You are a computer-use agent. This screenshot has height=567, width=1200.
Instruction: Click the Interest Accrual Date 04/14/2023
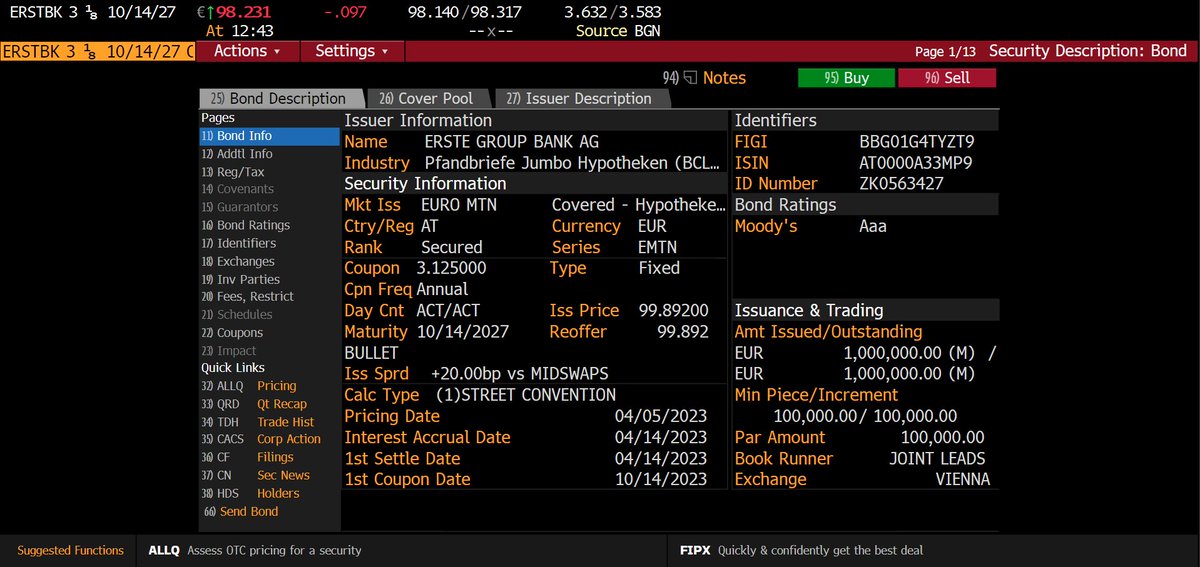coord(660,437)
